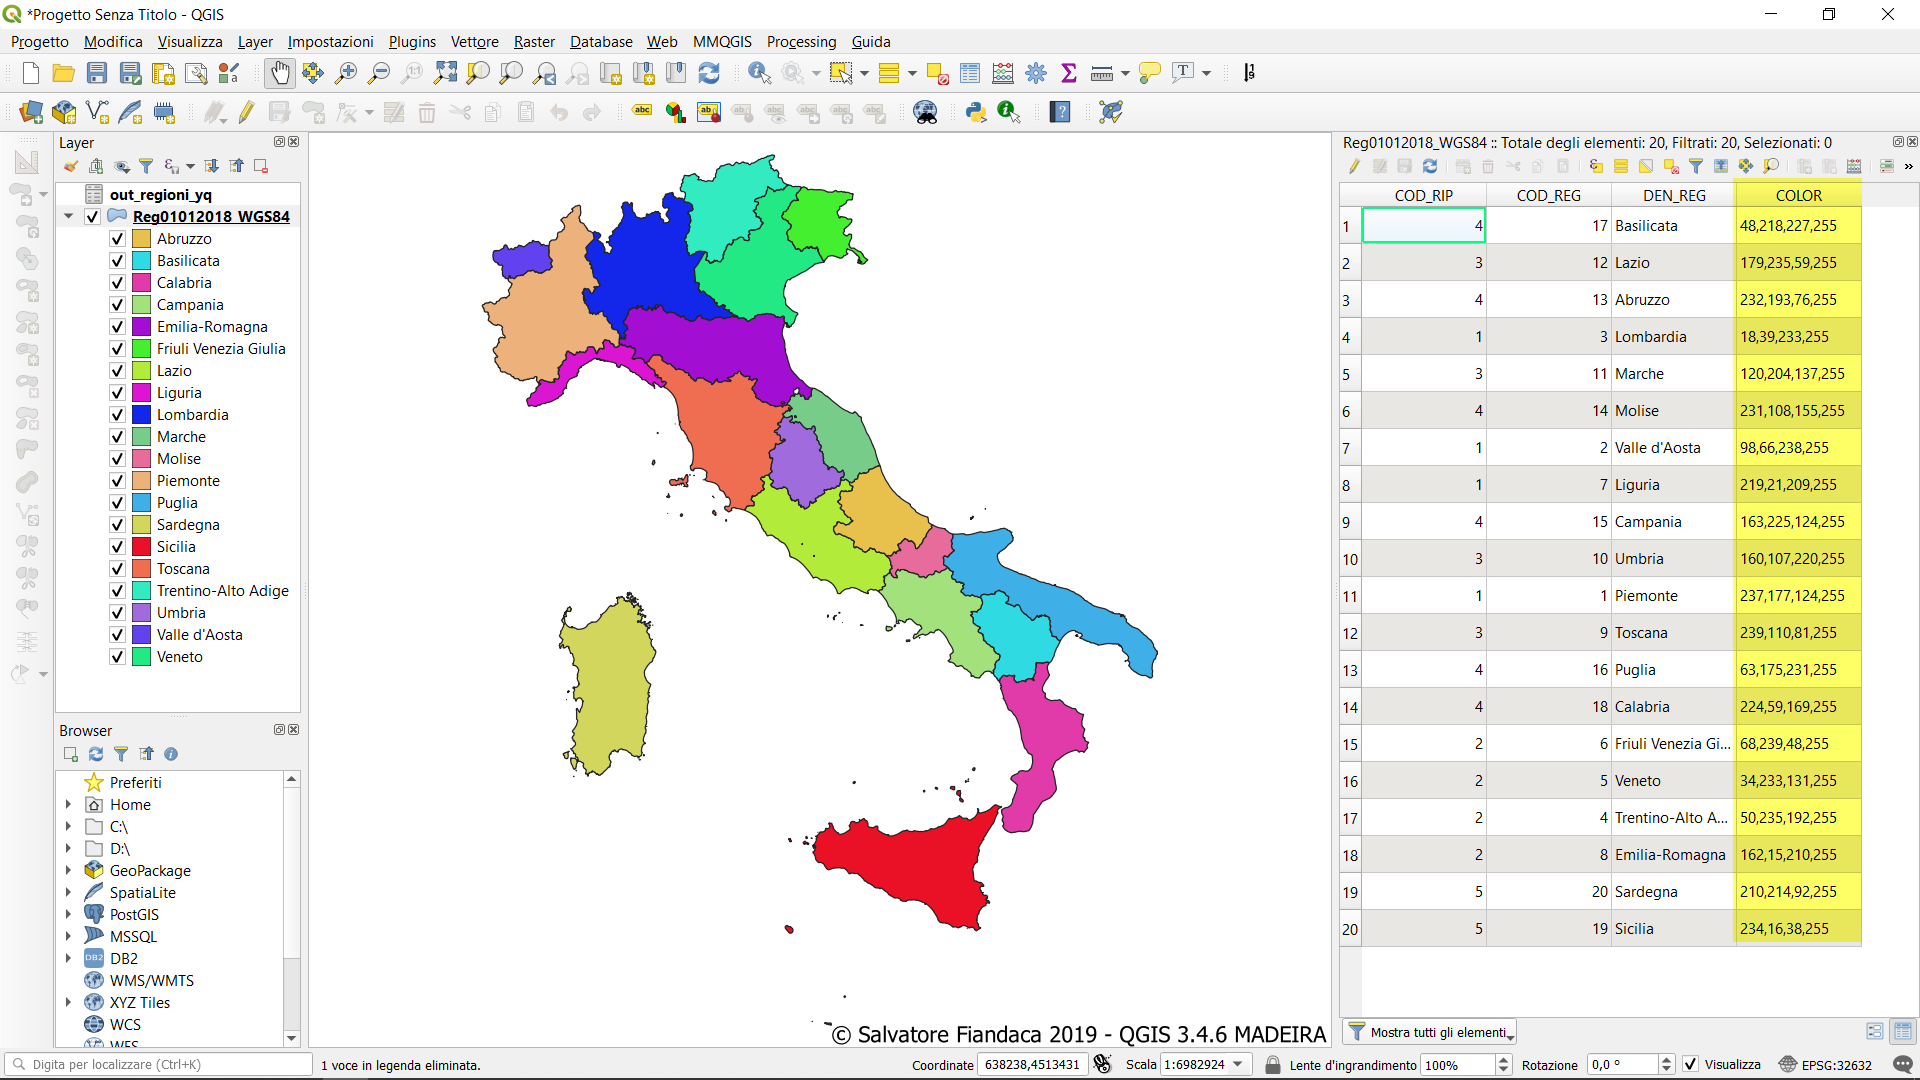Open the Python console icon
1920x1080 pixels.
(x=976, y=112)
